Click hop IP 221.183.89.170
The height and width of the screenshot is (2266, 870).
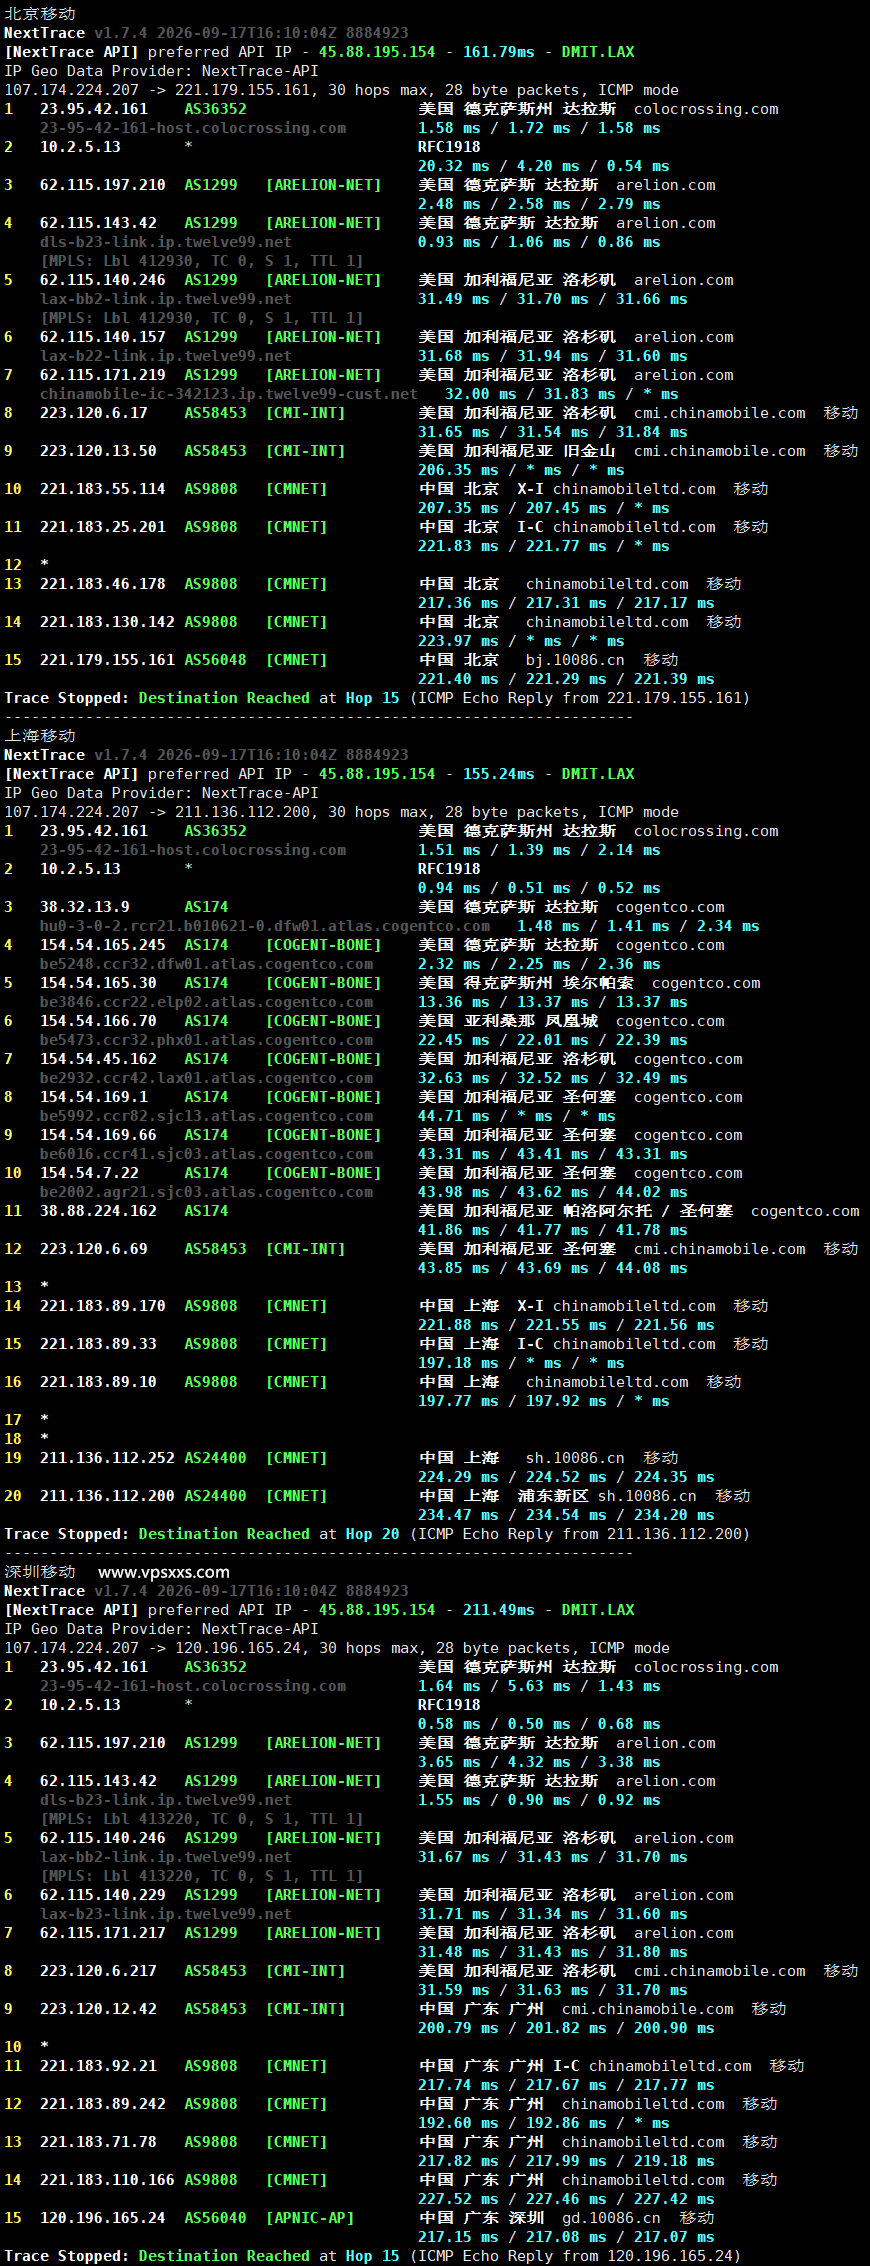(103, 1306)
